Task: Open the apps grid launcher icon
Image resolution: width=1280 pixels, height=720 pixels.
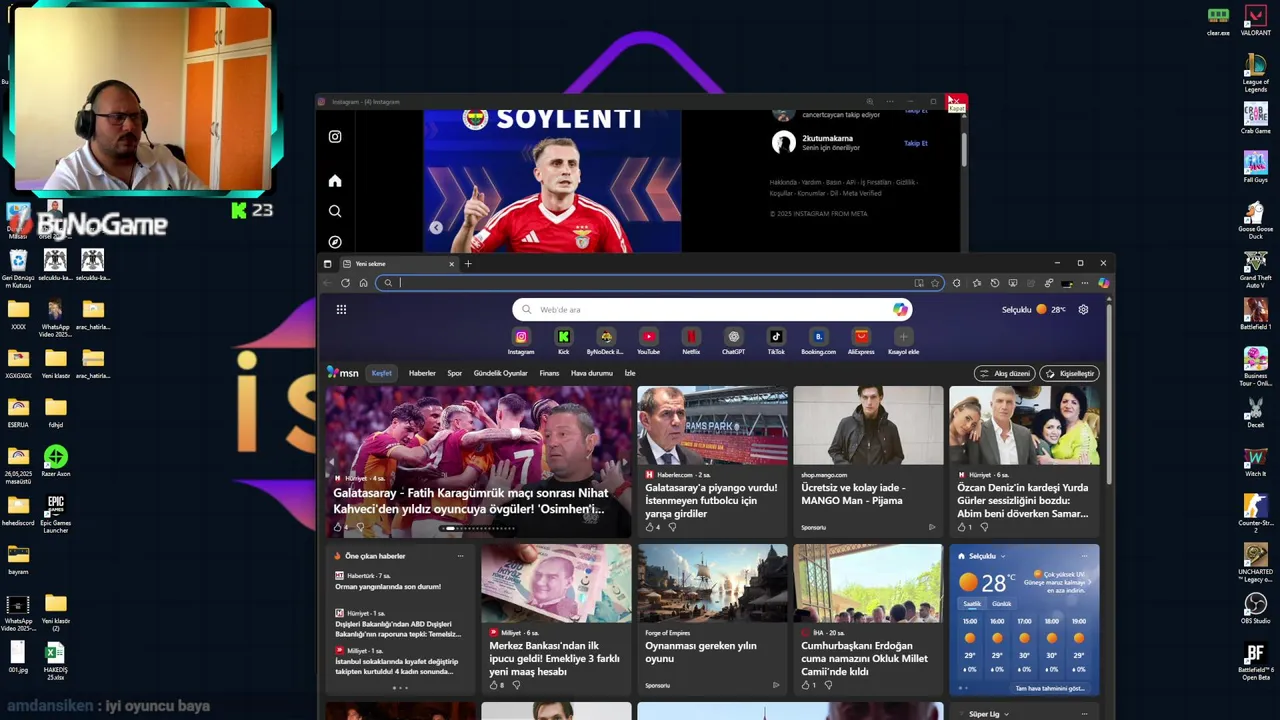Action: click(x=341, y=310)
